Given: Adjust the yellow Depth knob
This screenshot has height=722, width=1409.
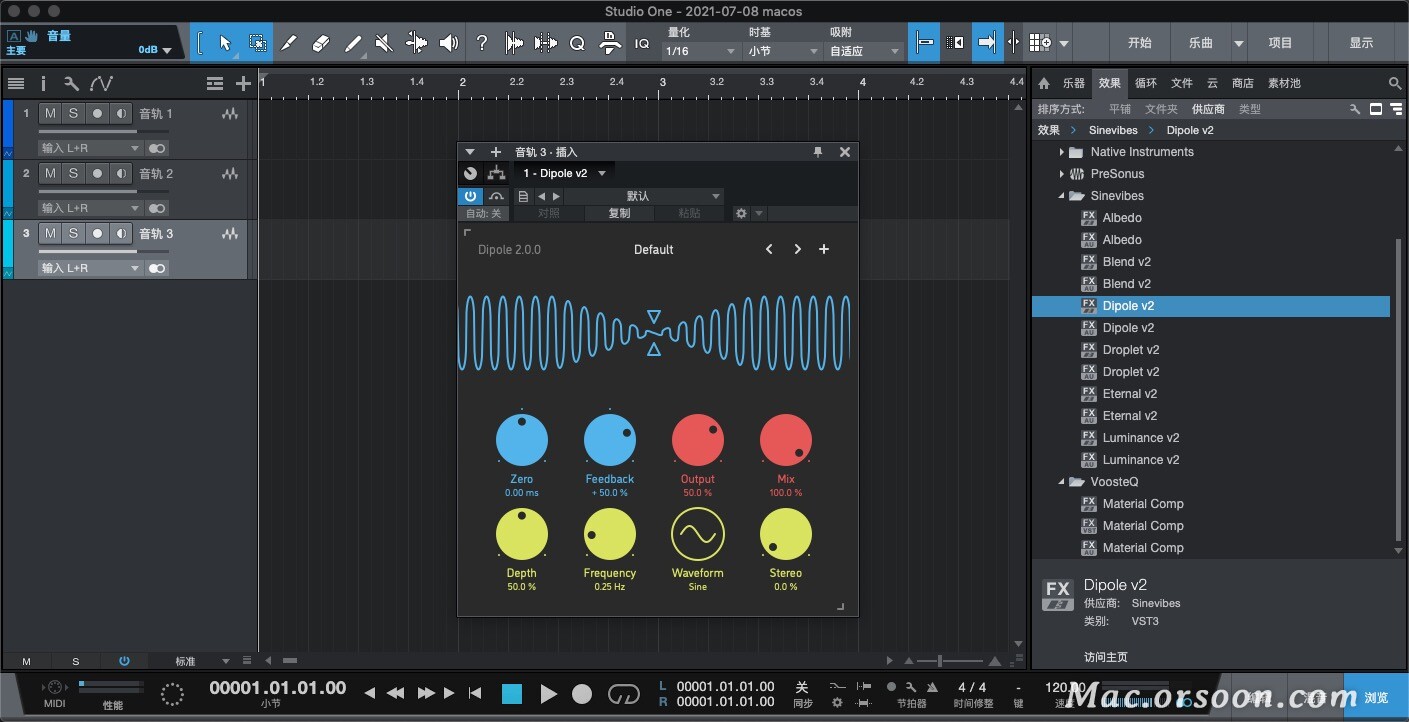Looking at the screenshot, I should [x=522, y=534].
